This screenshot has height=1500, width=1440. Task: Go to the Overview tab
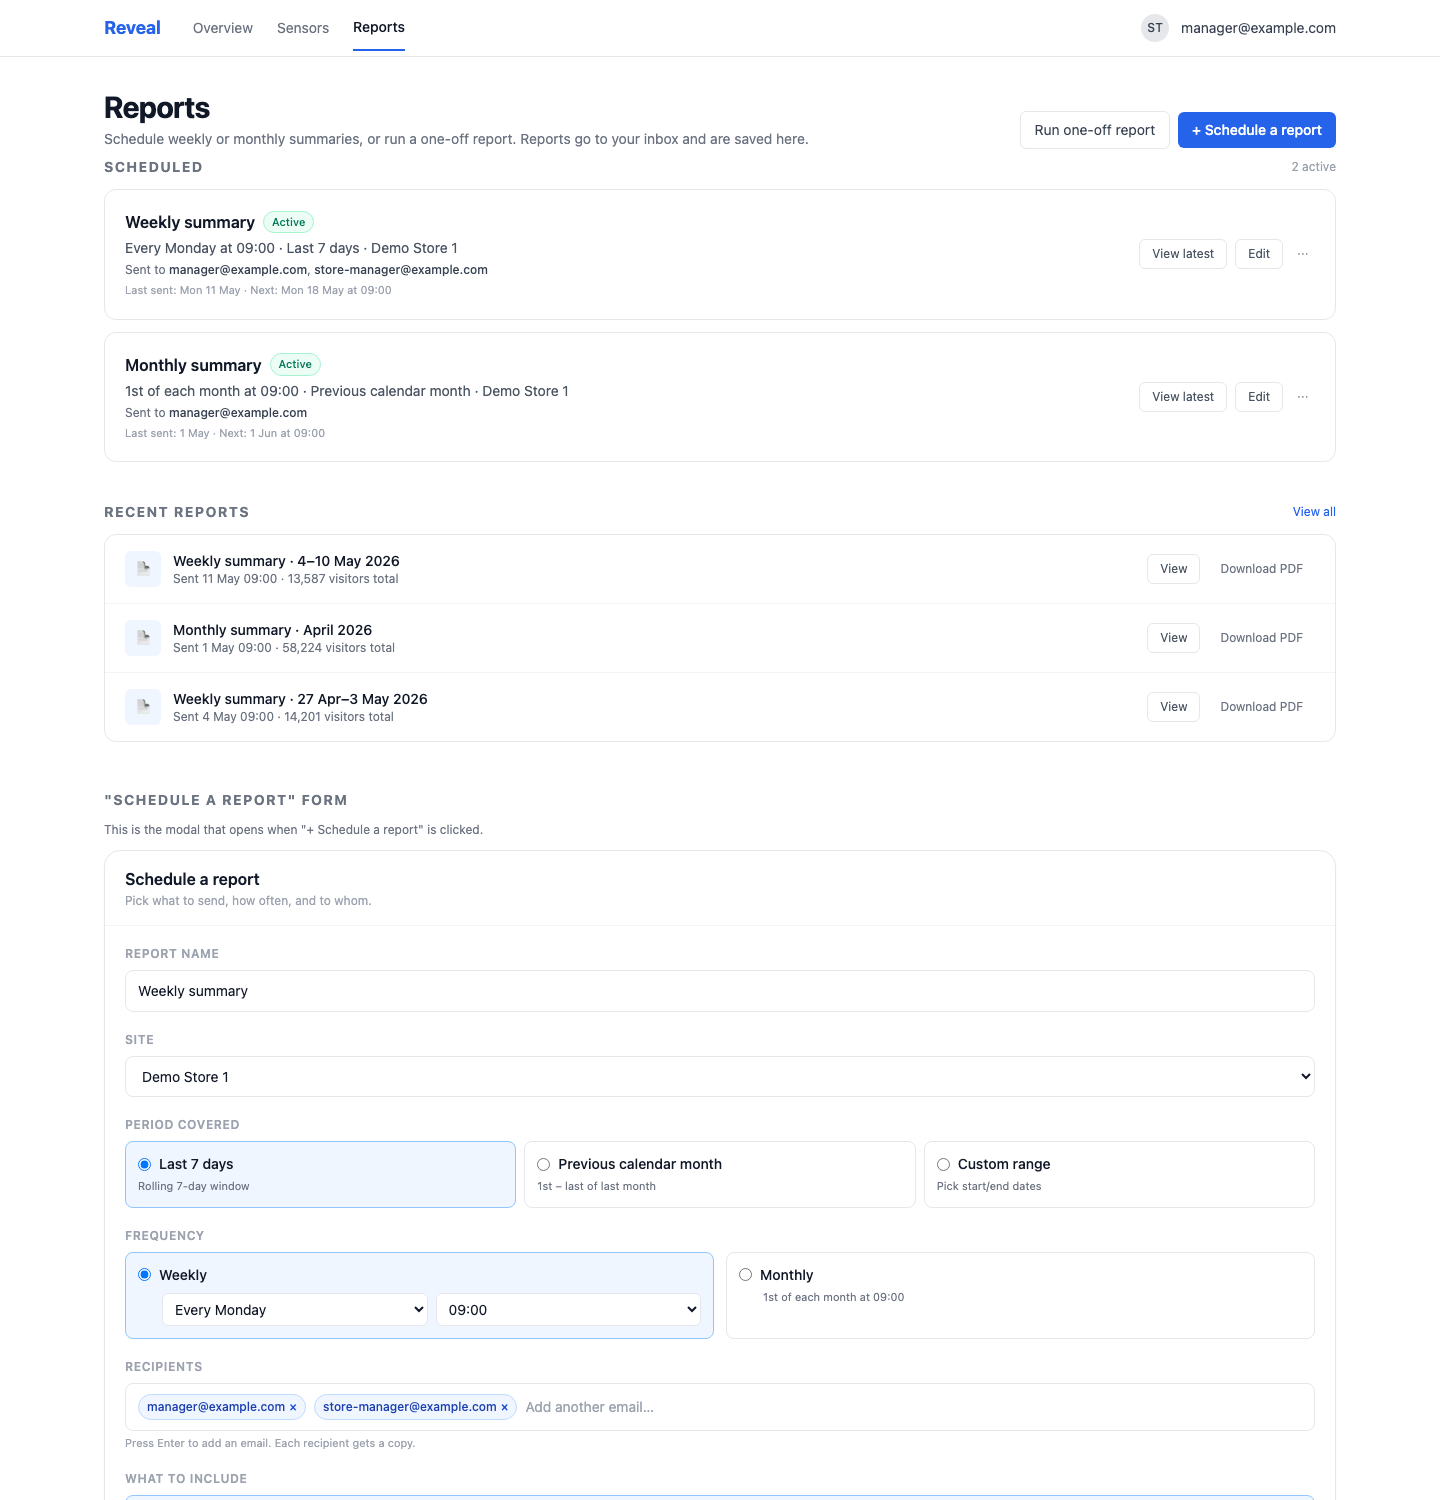(223, 28)
